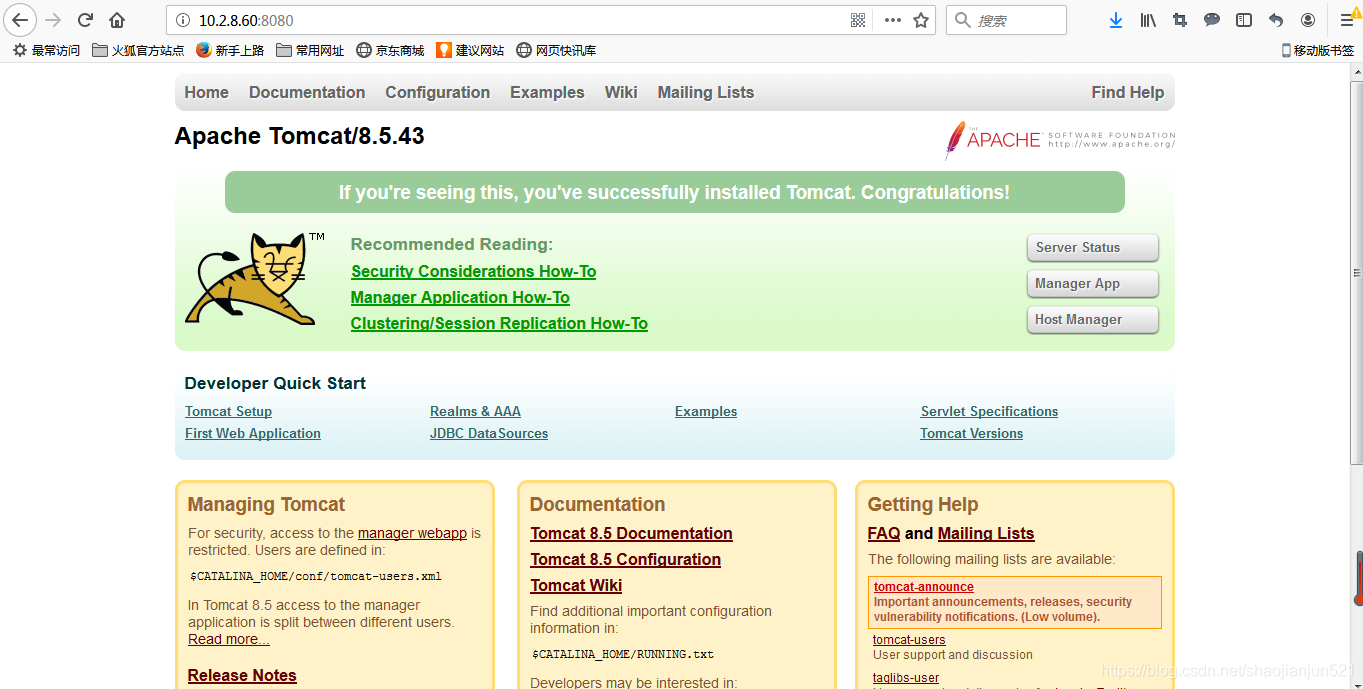
Task: Open the tomcat-users mailing list link
Action: (909, 640)
